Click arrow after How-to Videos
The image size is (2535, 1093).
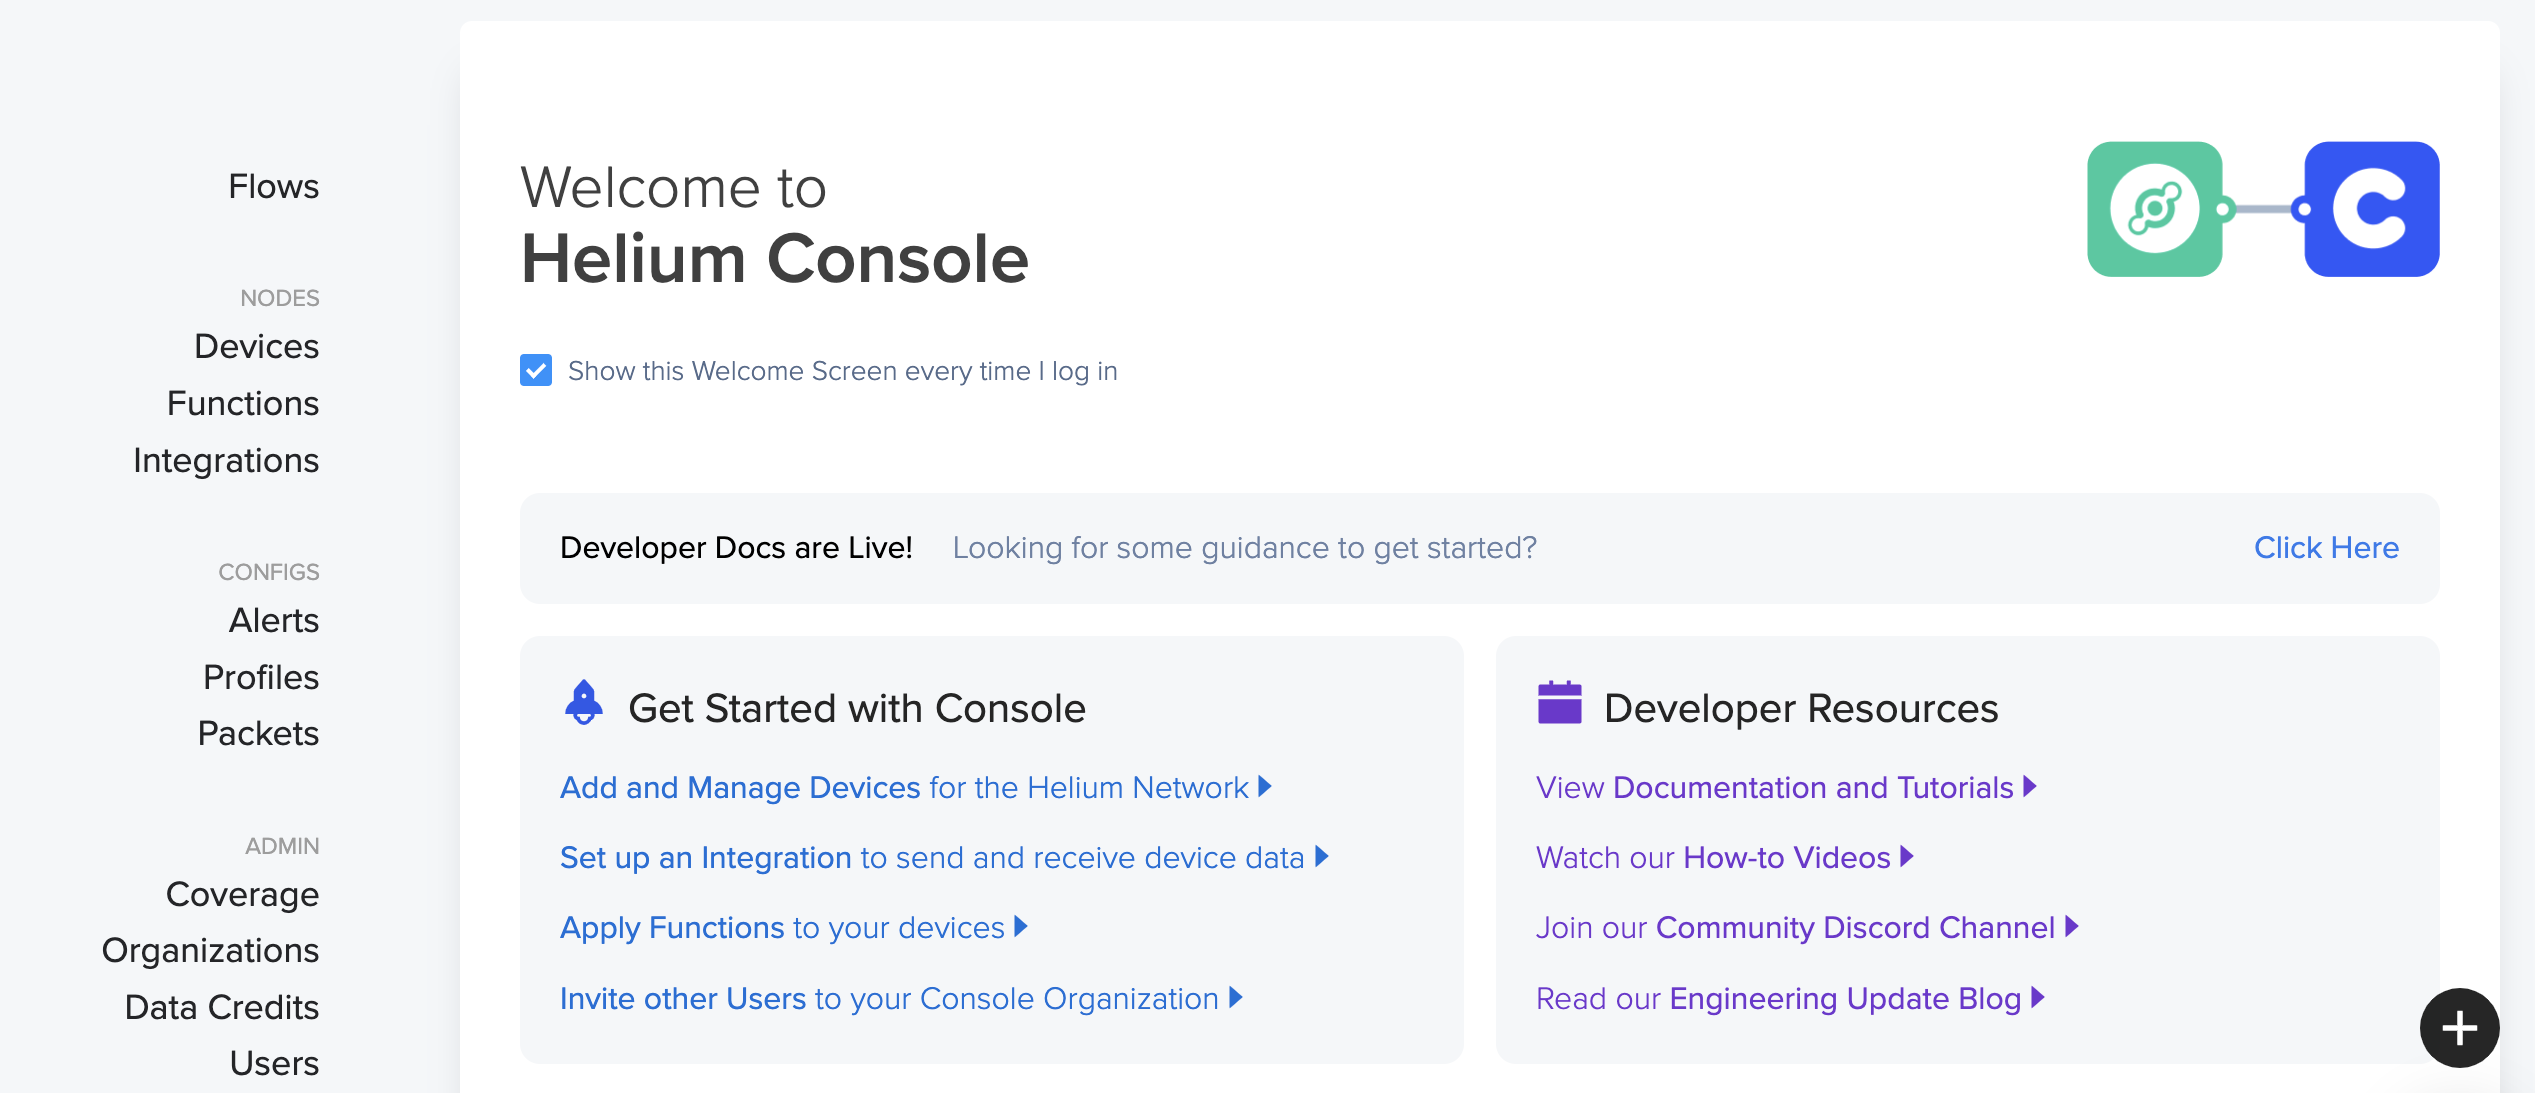pyautogui.click(x=1906, y=856)
